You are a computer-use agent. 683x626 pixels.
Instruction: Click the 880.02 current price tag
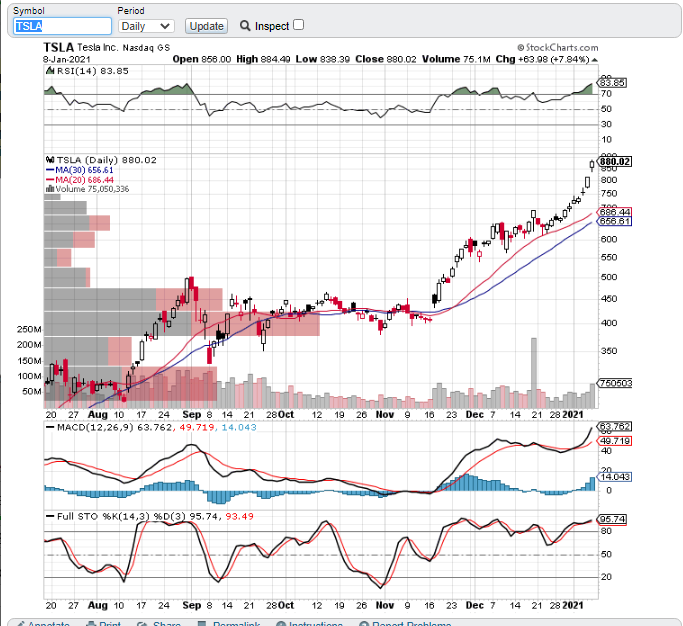point(616,161)
